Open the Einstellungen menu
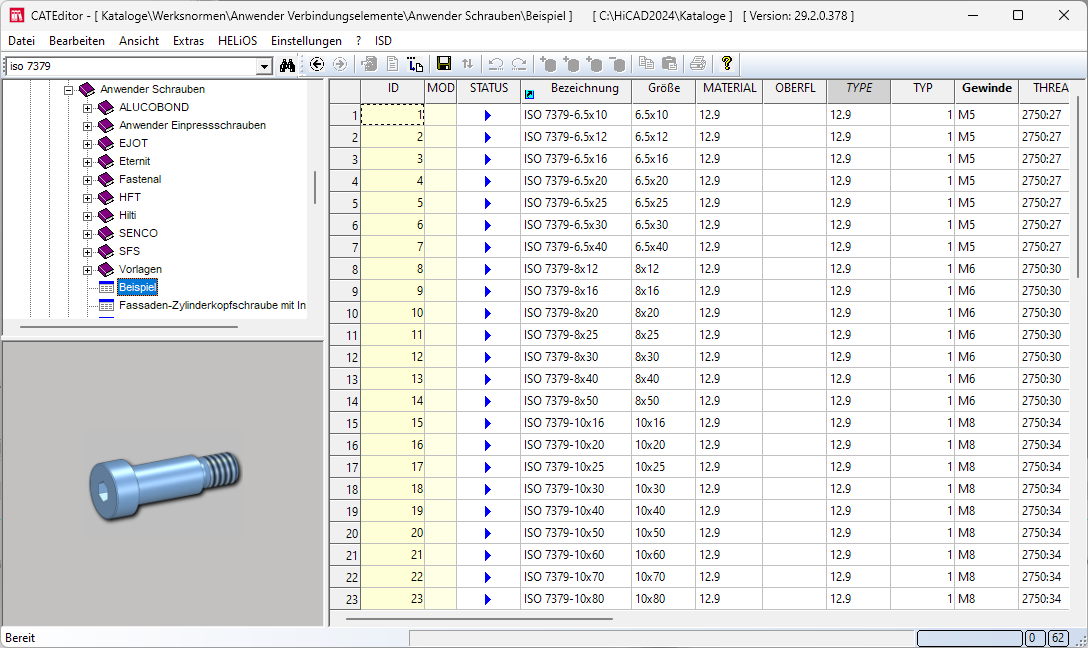 (306, 41)
